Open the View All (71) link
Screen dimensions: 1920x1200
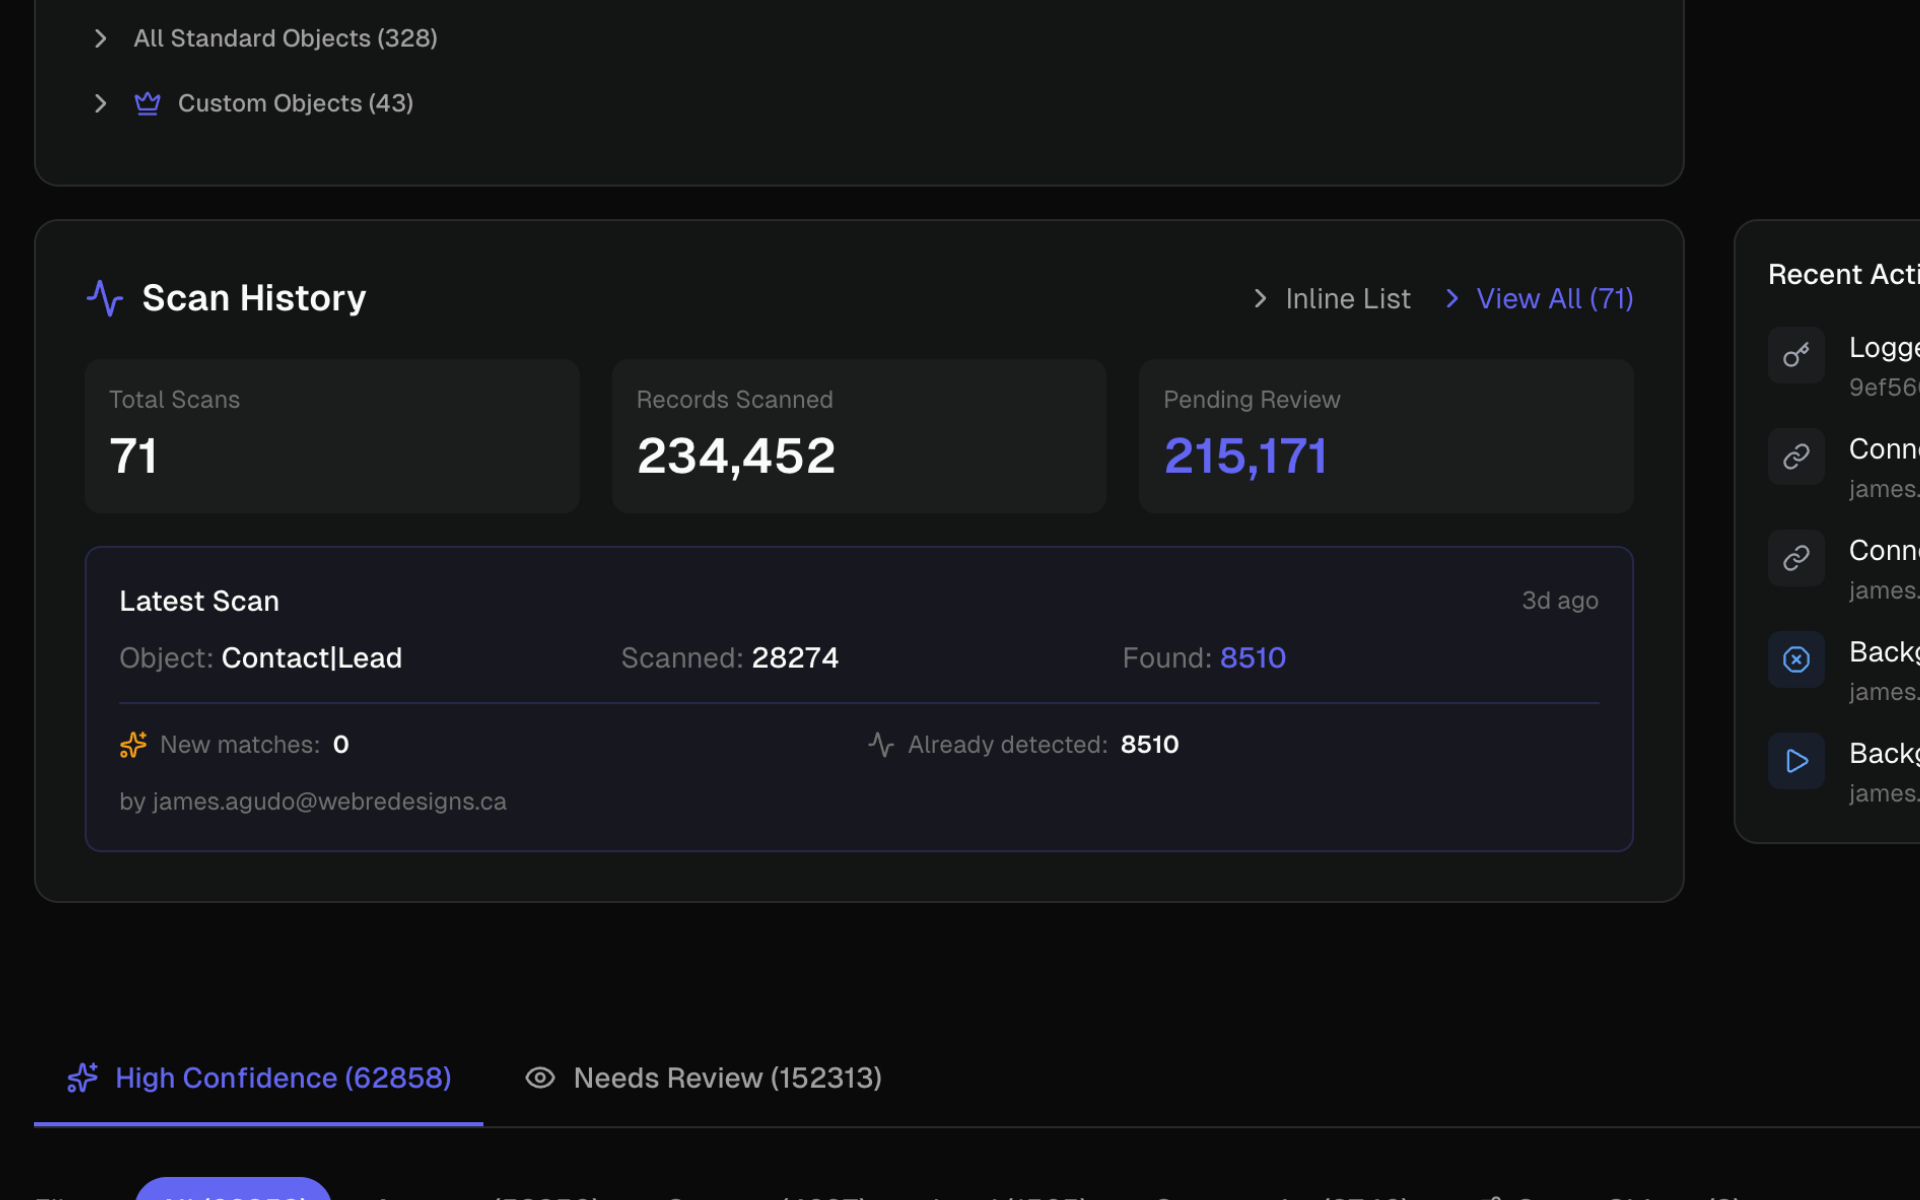(1554, 299)
